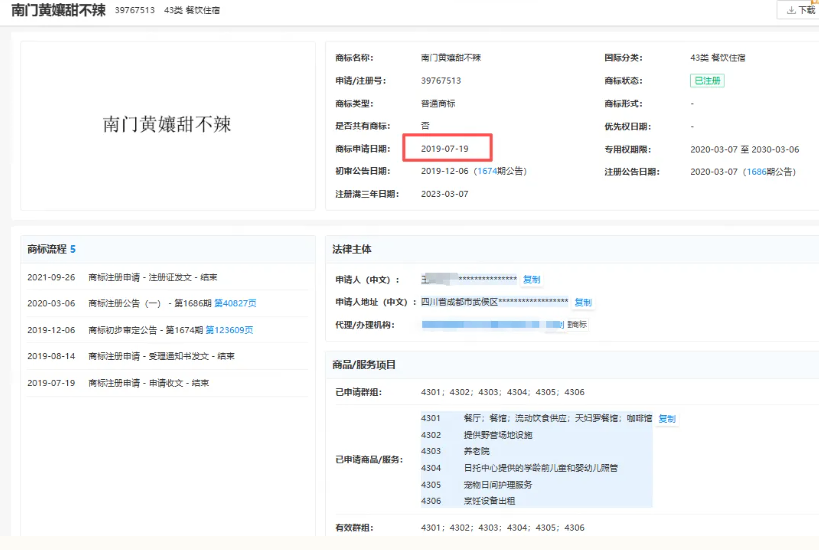
Task: Click the 商标 button beside the agency
Action: pos(577,325)
